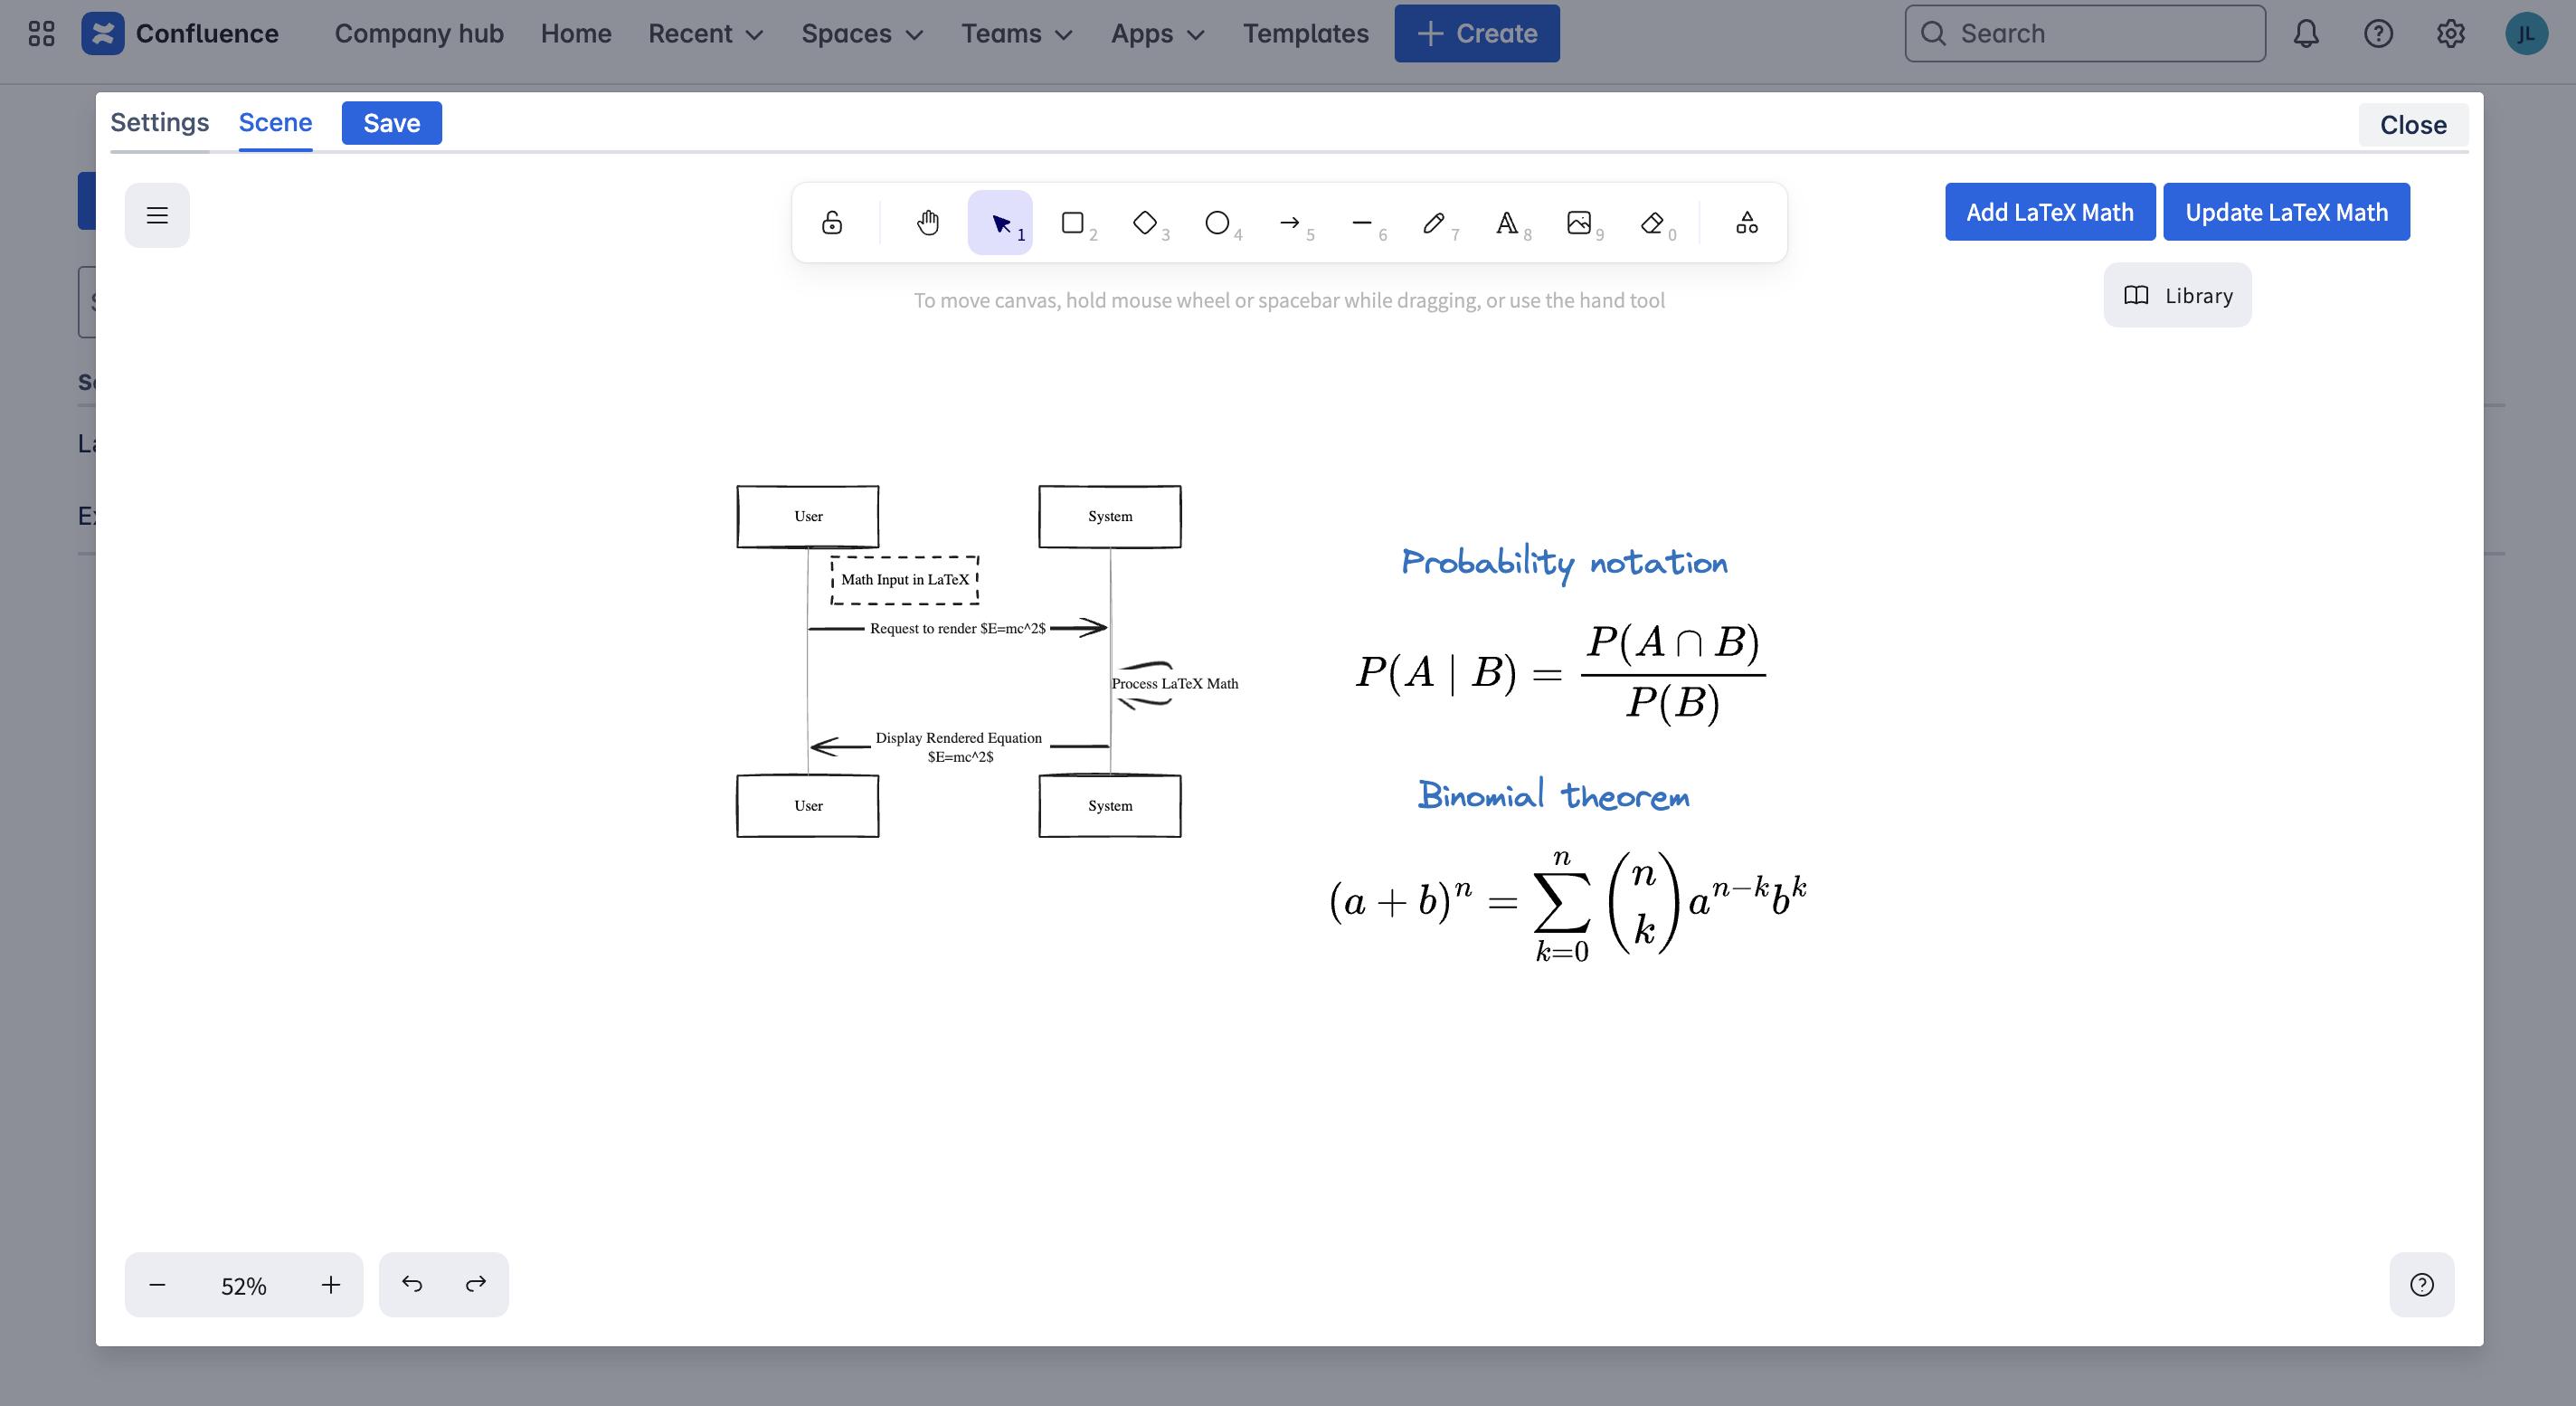Undo the last canvas action
Screen dimensions: 2576x1406
click(412, 1284)
